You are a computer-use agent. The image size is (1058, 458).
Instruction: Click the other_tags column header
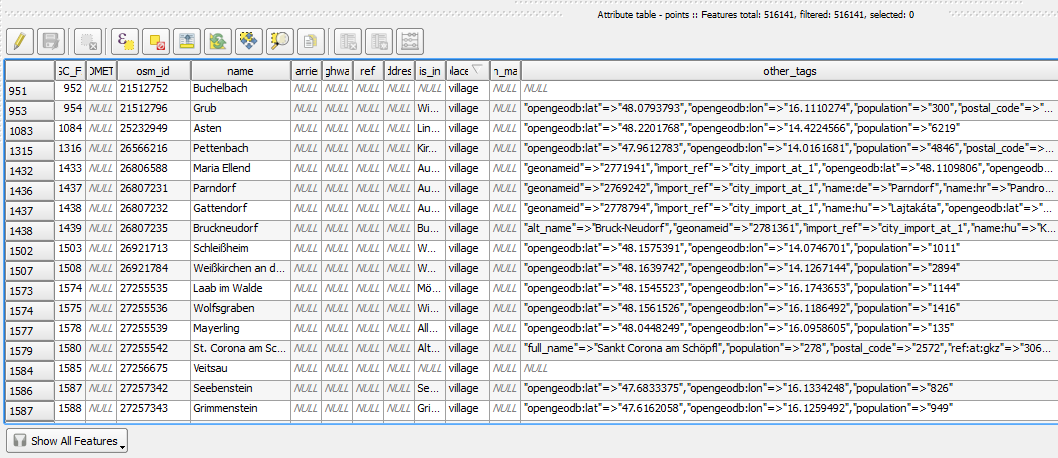coord(783,71)
